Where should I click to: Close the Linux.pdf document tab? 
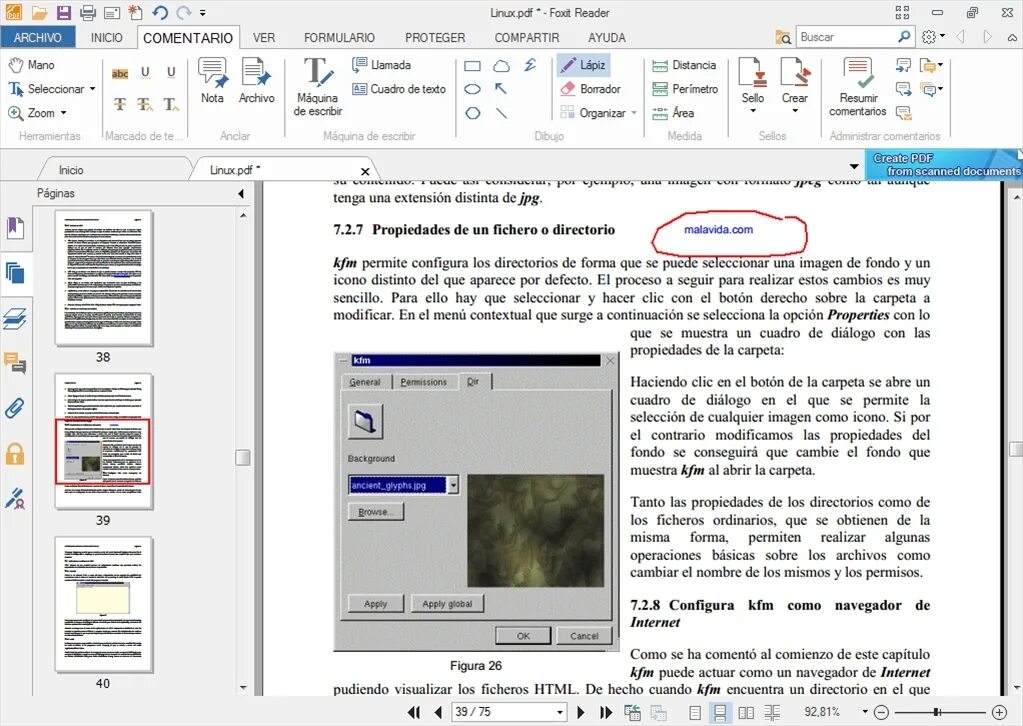(x=365, y=171)
